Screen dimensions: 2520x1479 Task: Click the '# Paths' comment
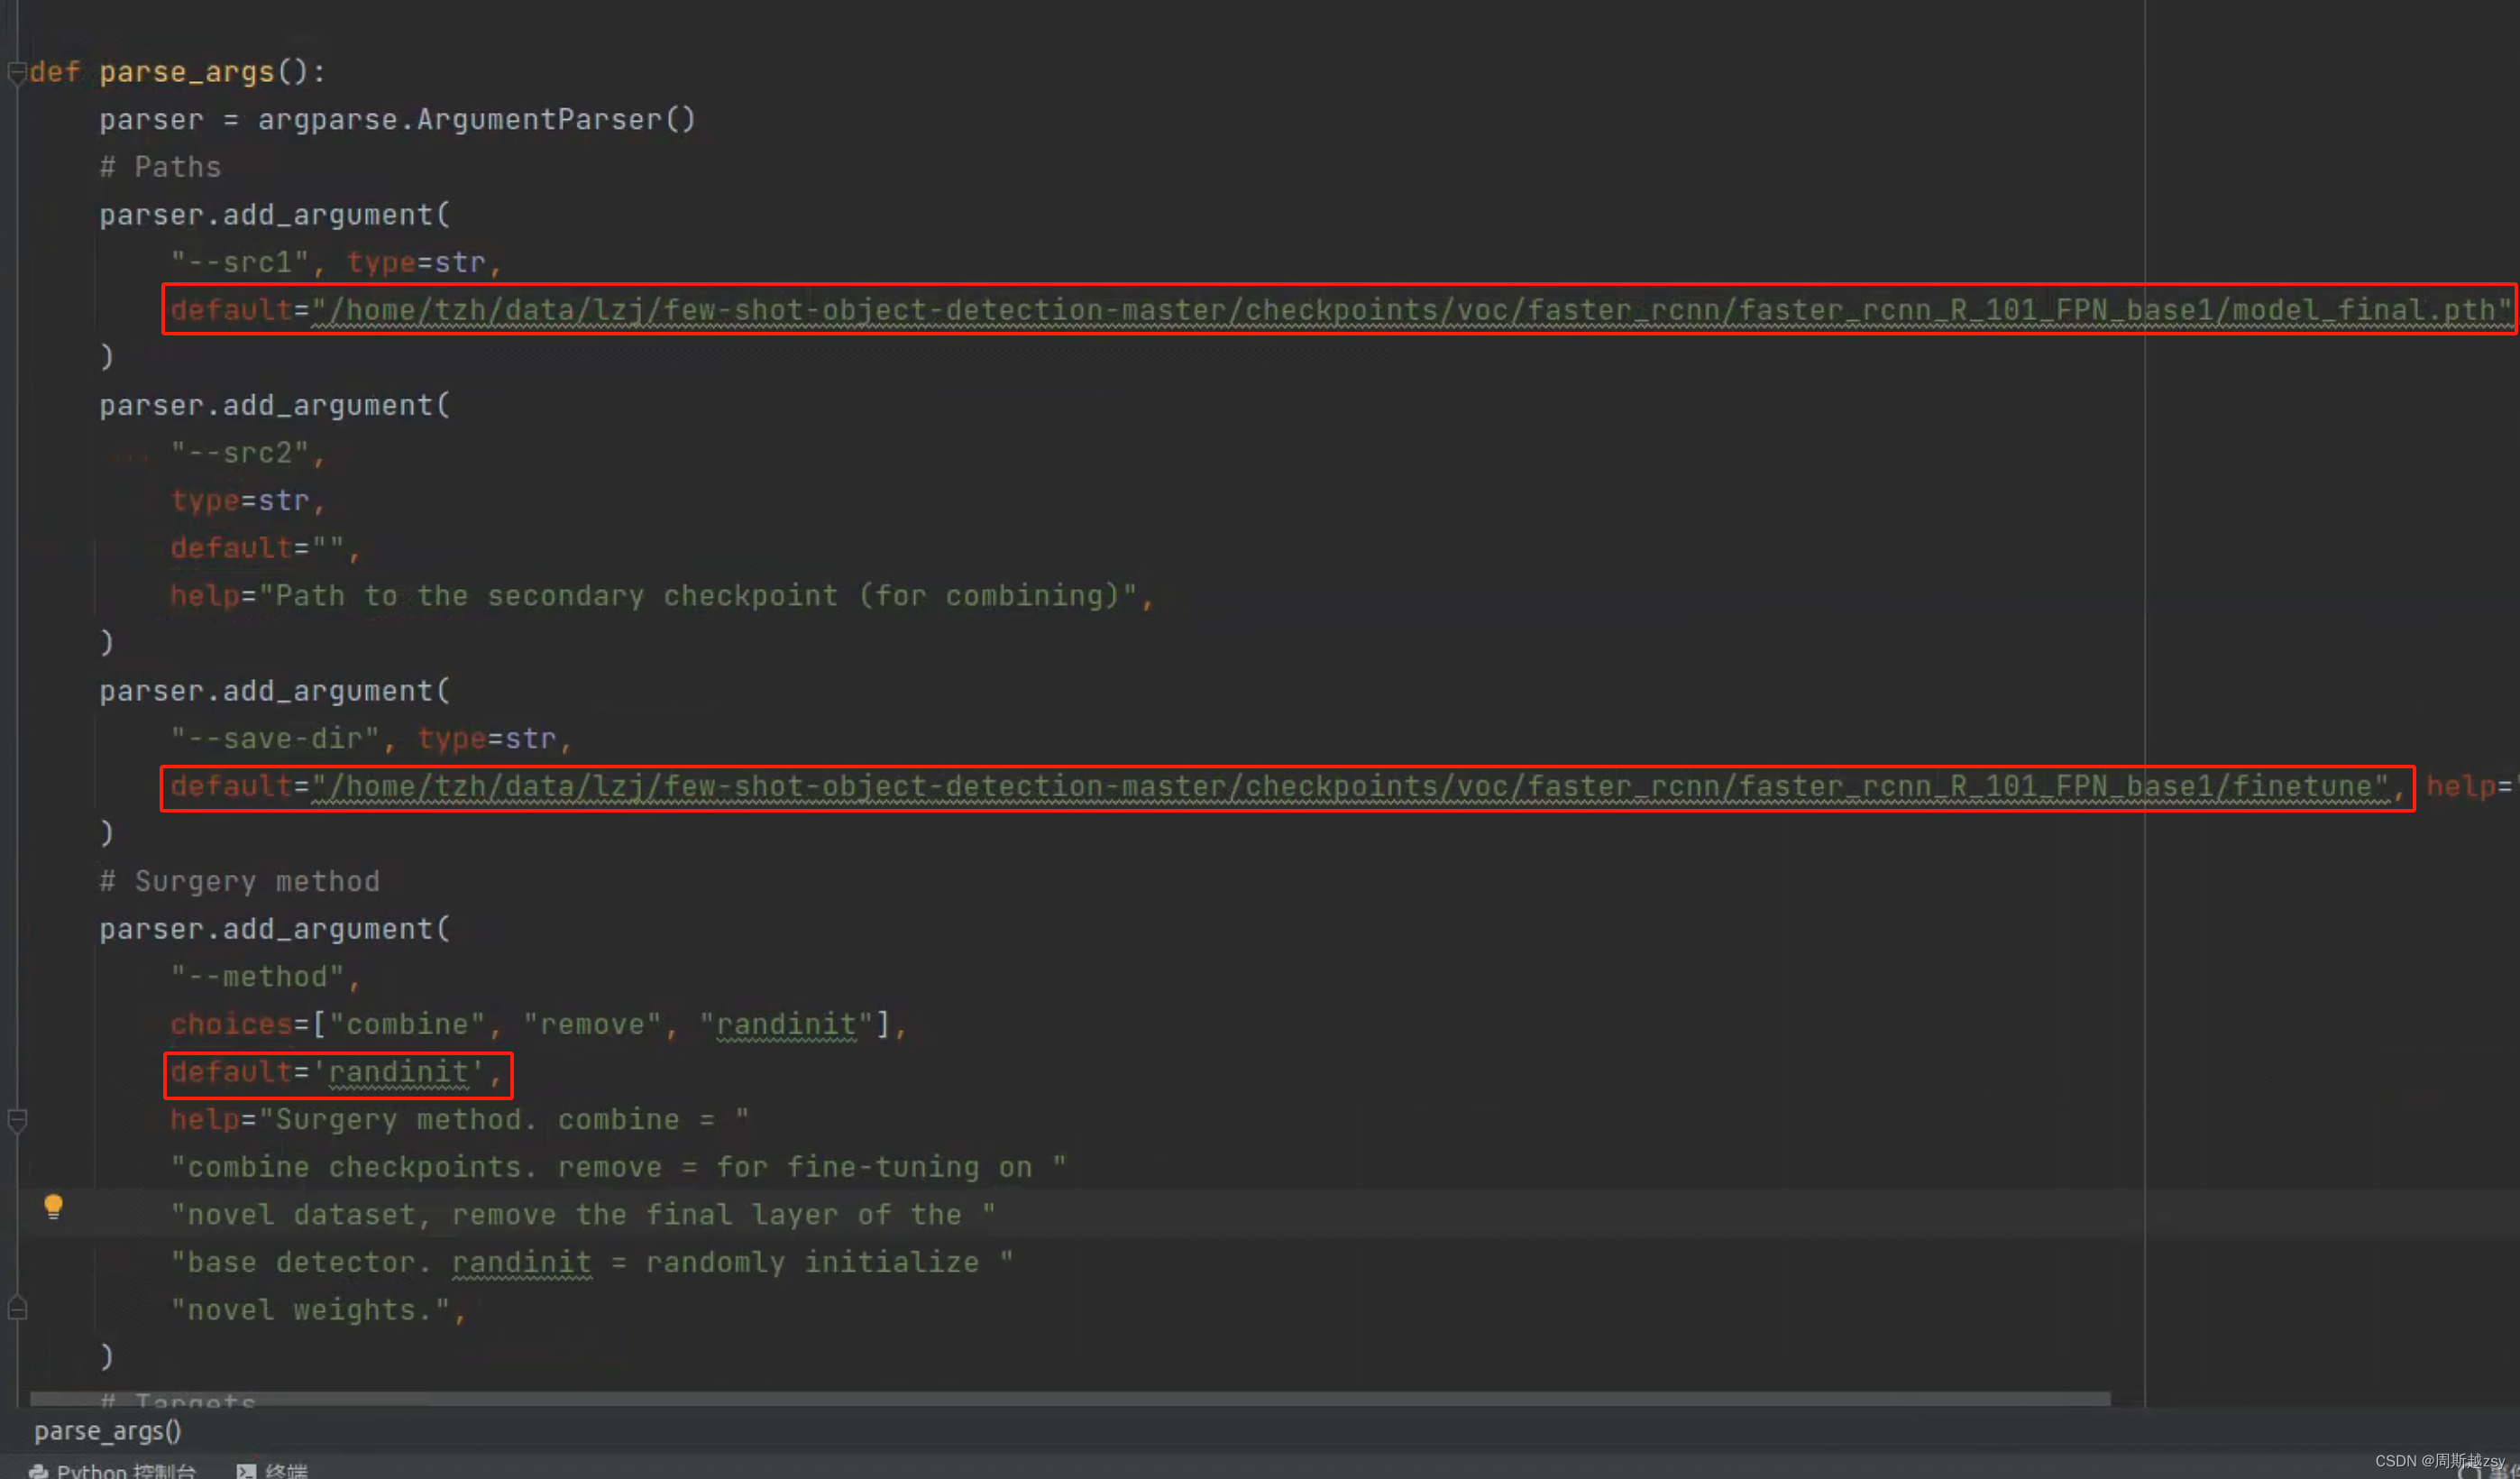point(160,167)
